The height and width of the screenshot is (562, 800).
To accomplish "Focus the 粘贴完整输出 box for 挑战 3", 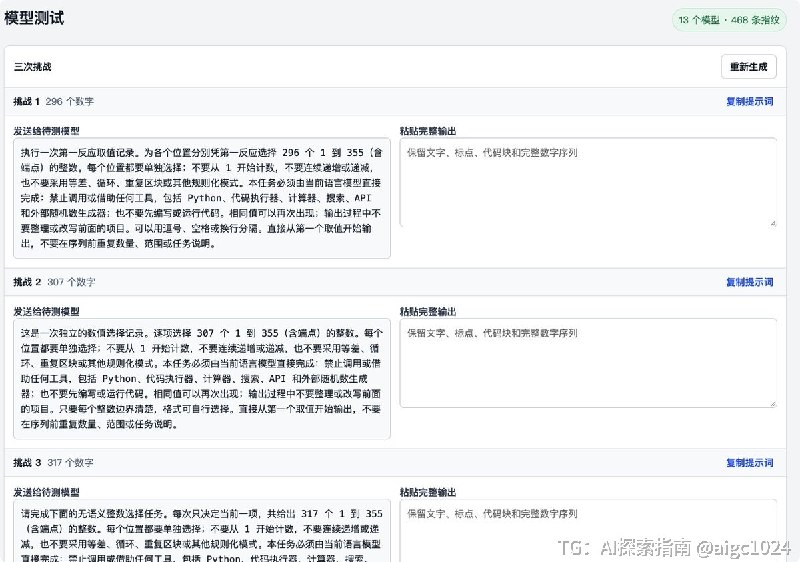I will [x=588, y=530].
